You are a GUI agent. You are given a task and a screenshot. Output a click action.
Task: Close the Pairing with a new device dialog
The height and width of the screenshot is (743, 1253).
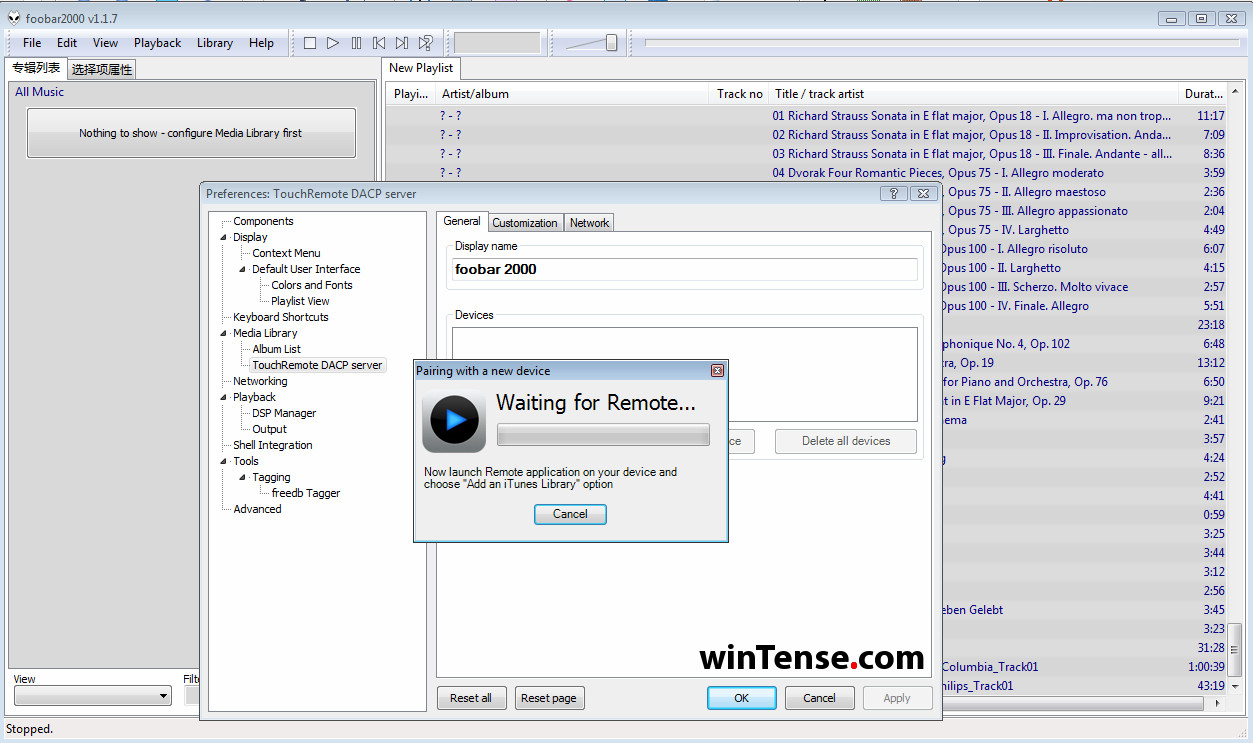coord(717,371)
